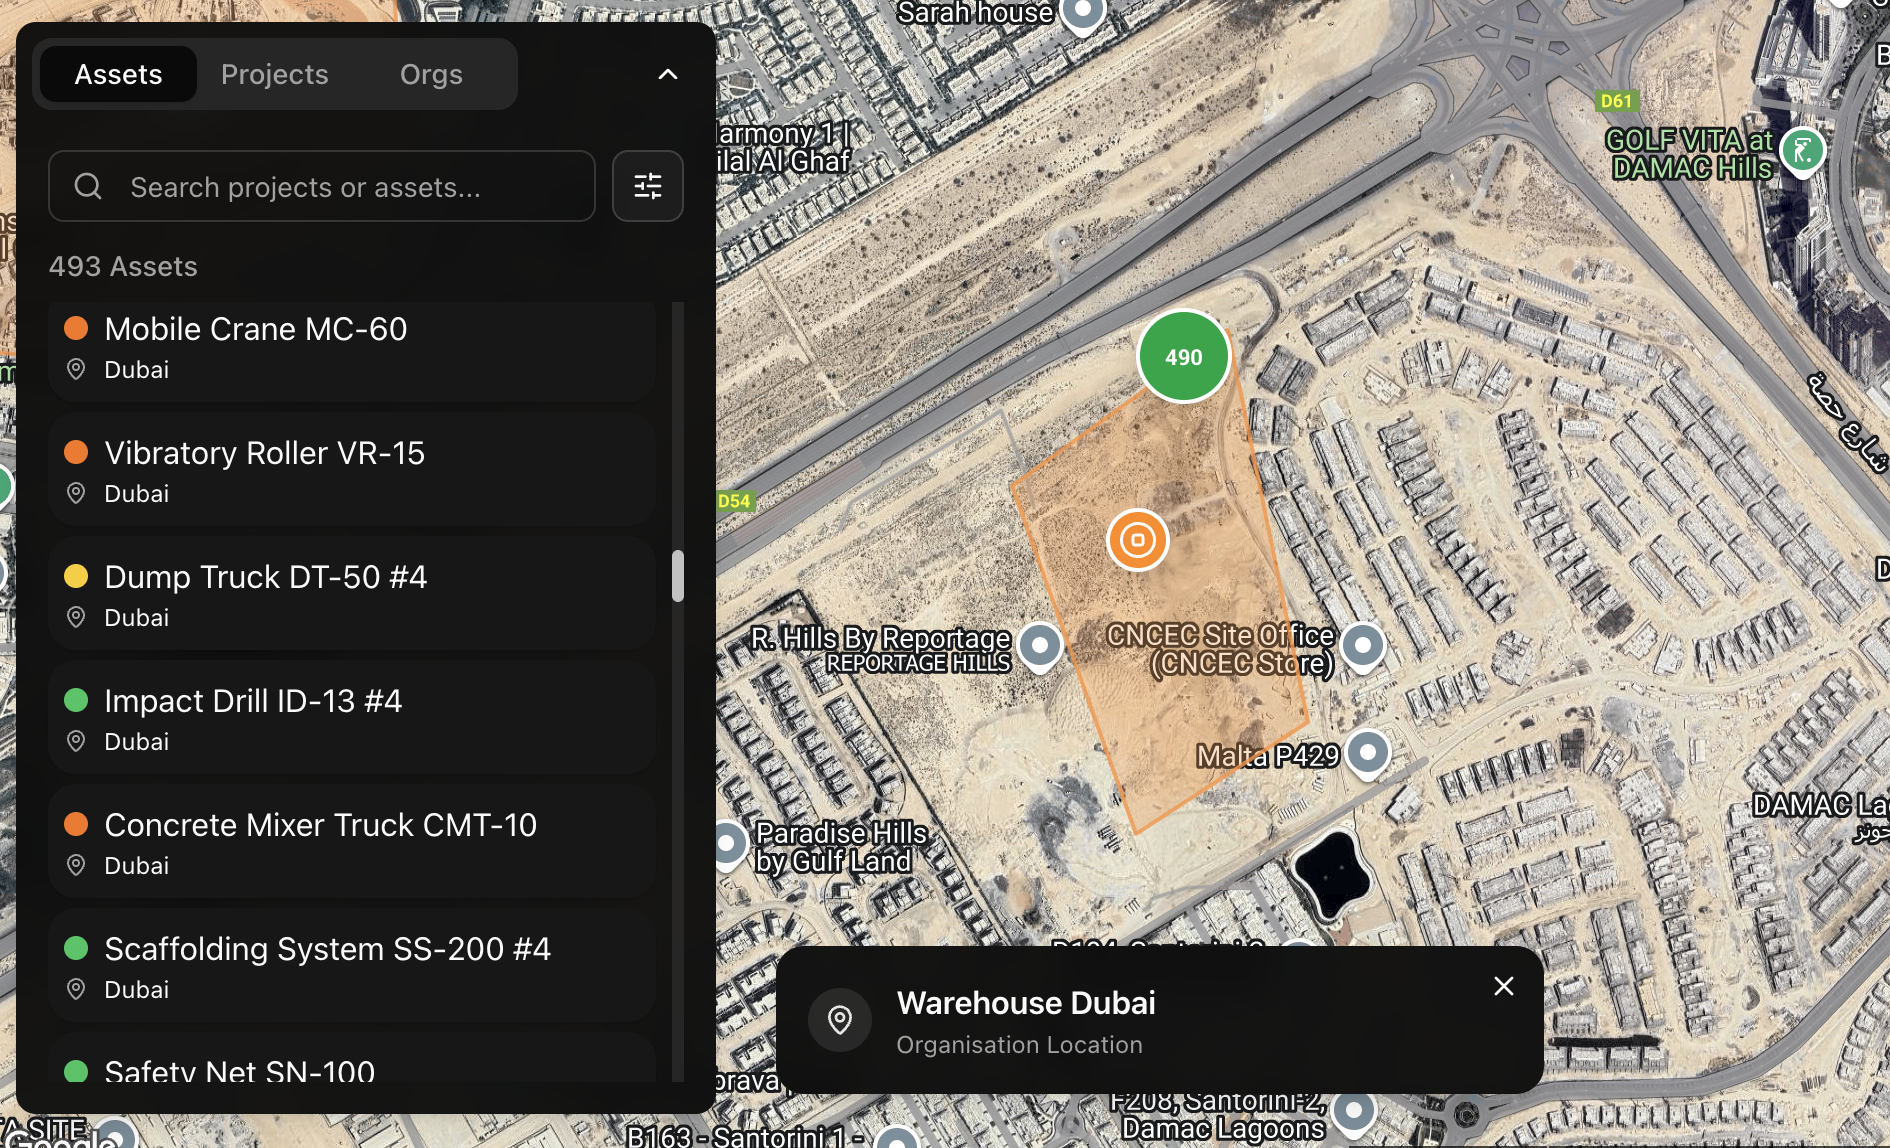
Task: Click the GOLF VITA golf course pin
Action: pos(1803,152)
